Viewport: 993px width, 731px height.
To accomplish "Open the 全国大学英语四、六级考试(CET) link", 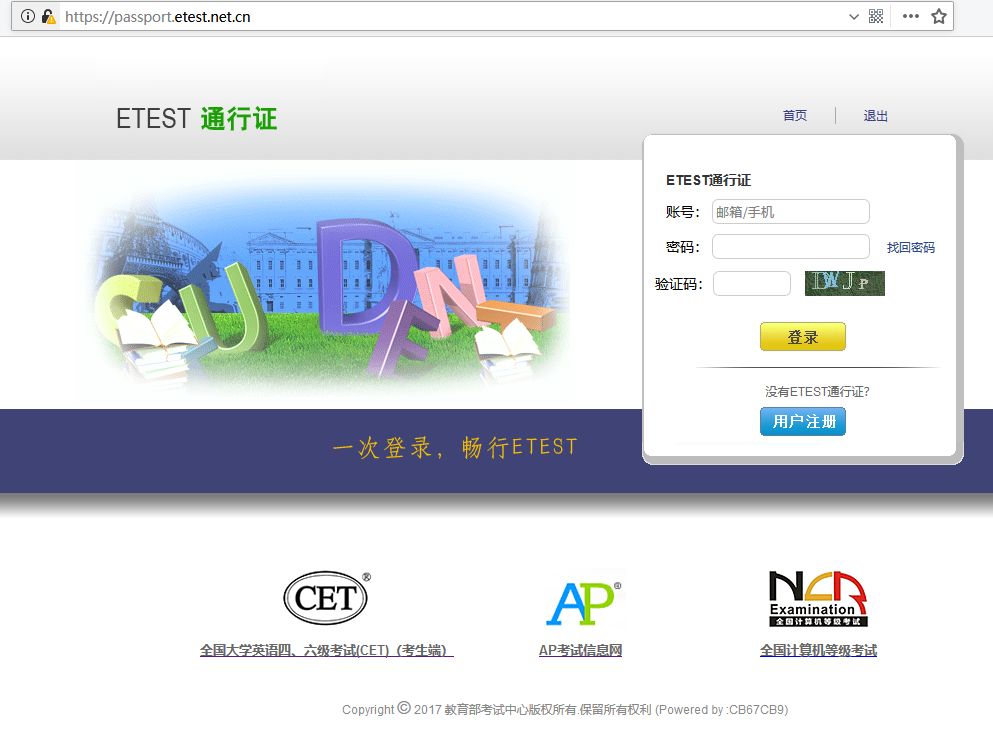I will (x=326, y=650).
